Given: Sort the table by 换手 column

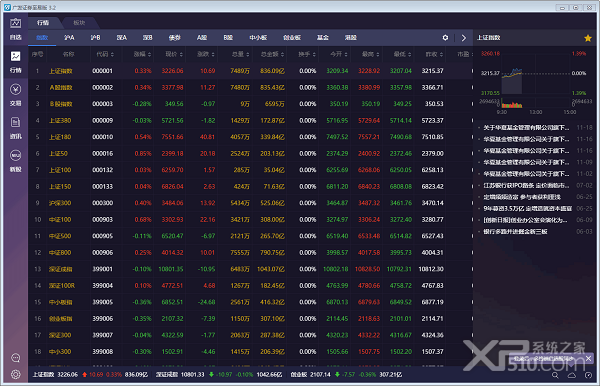Looking at the screenshot, I should coord(306,54).
